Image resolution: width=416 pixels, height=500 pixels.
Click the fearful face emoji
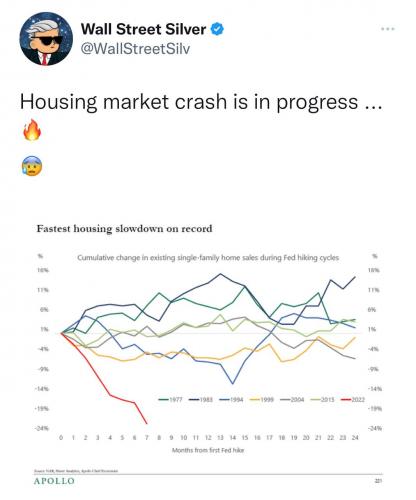tap(32, 166)
